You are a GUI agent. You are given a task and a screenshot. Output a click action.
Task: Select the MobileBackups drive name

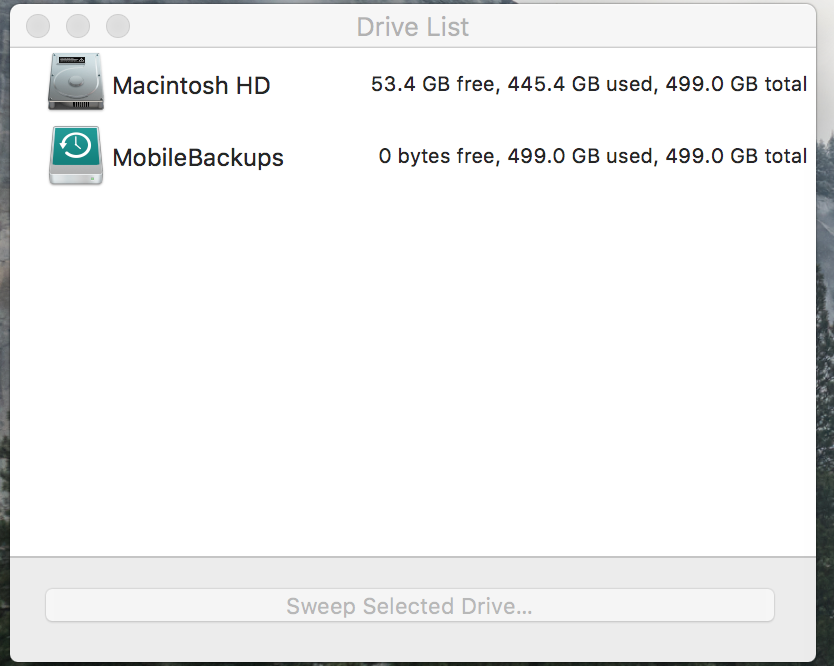pyautogui.click(x=198, y=157)
